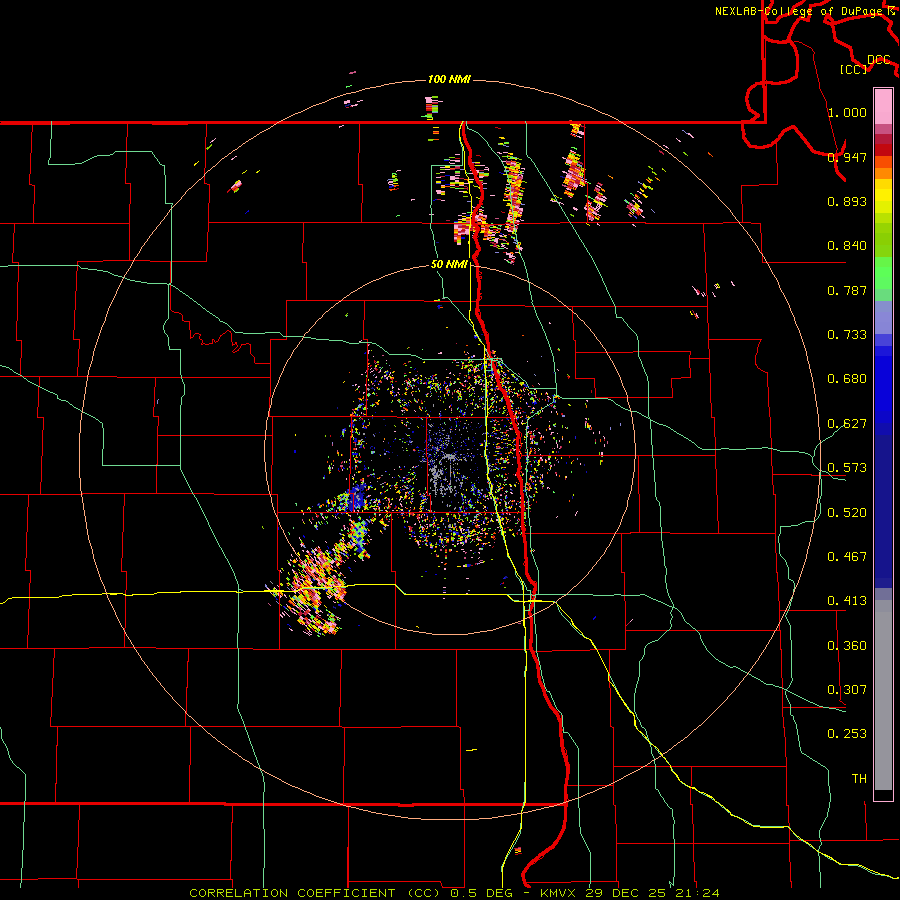Click the TH threshold label
Screen dimensions: 900x900
pyautogui.click(x=859, y=779)
